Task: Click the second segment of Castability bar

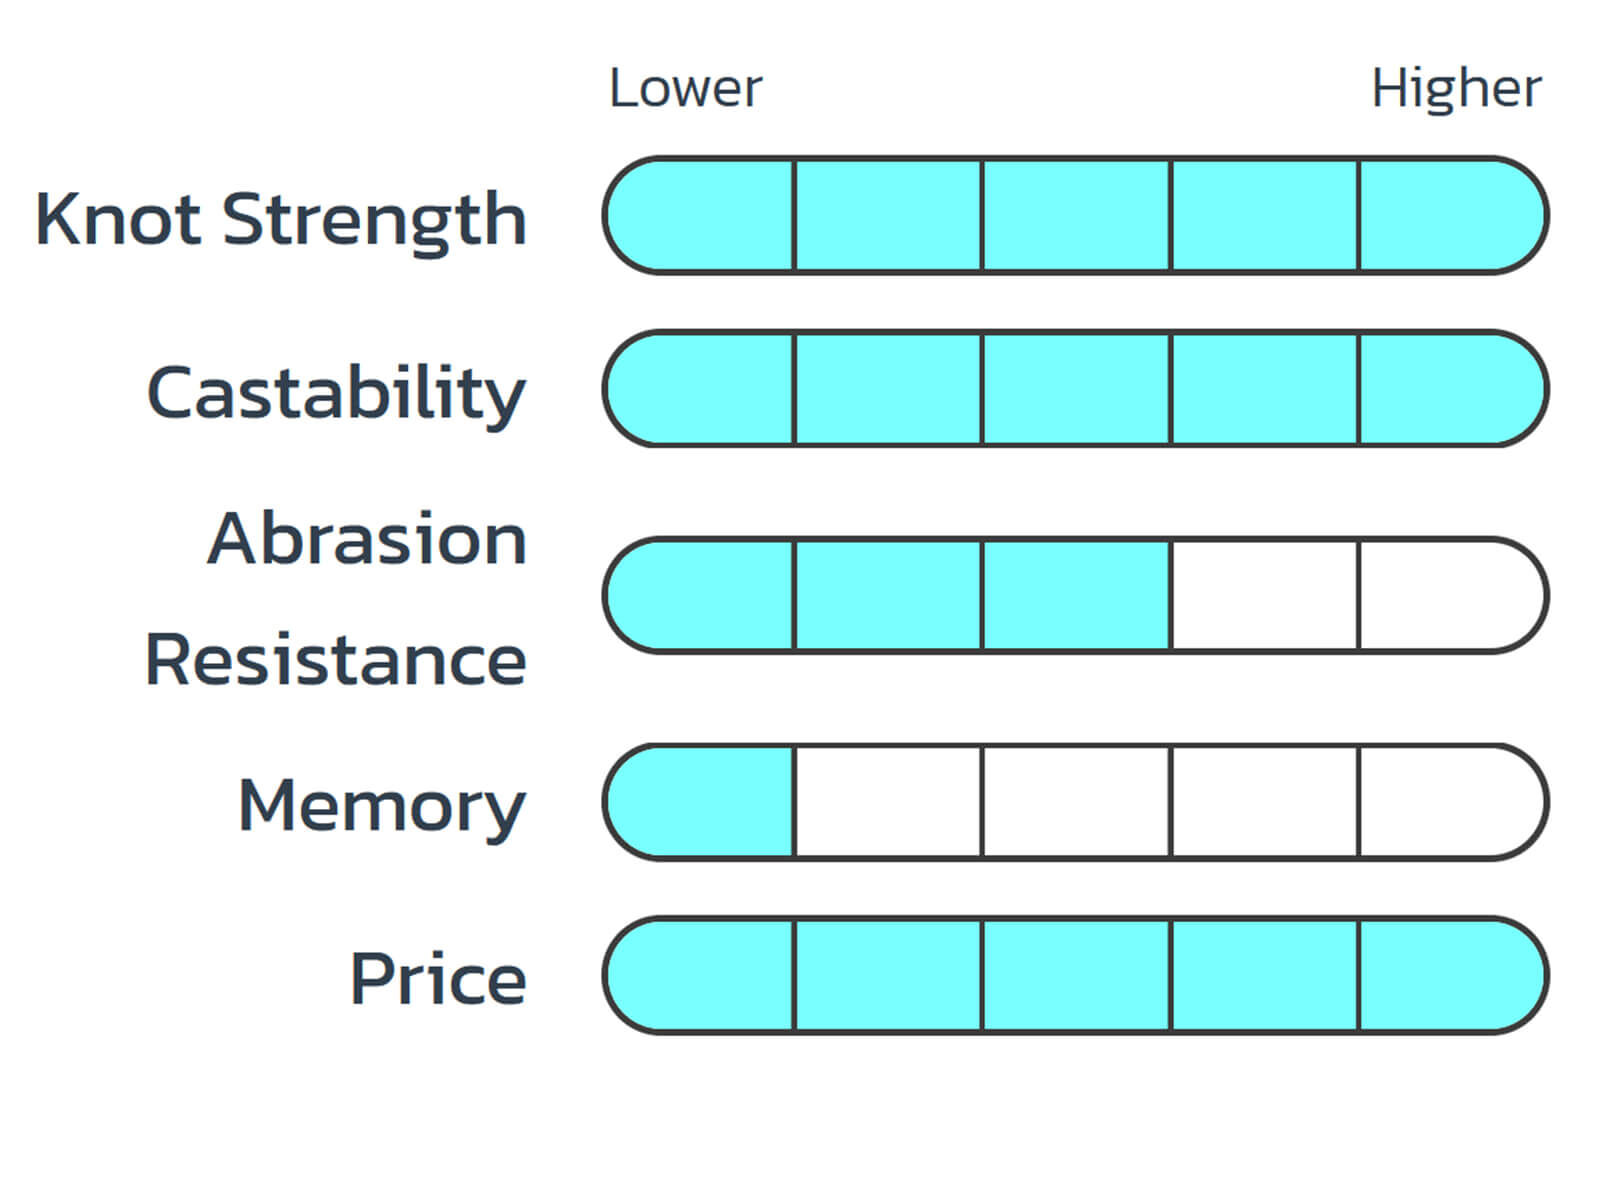Action: 888,388
